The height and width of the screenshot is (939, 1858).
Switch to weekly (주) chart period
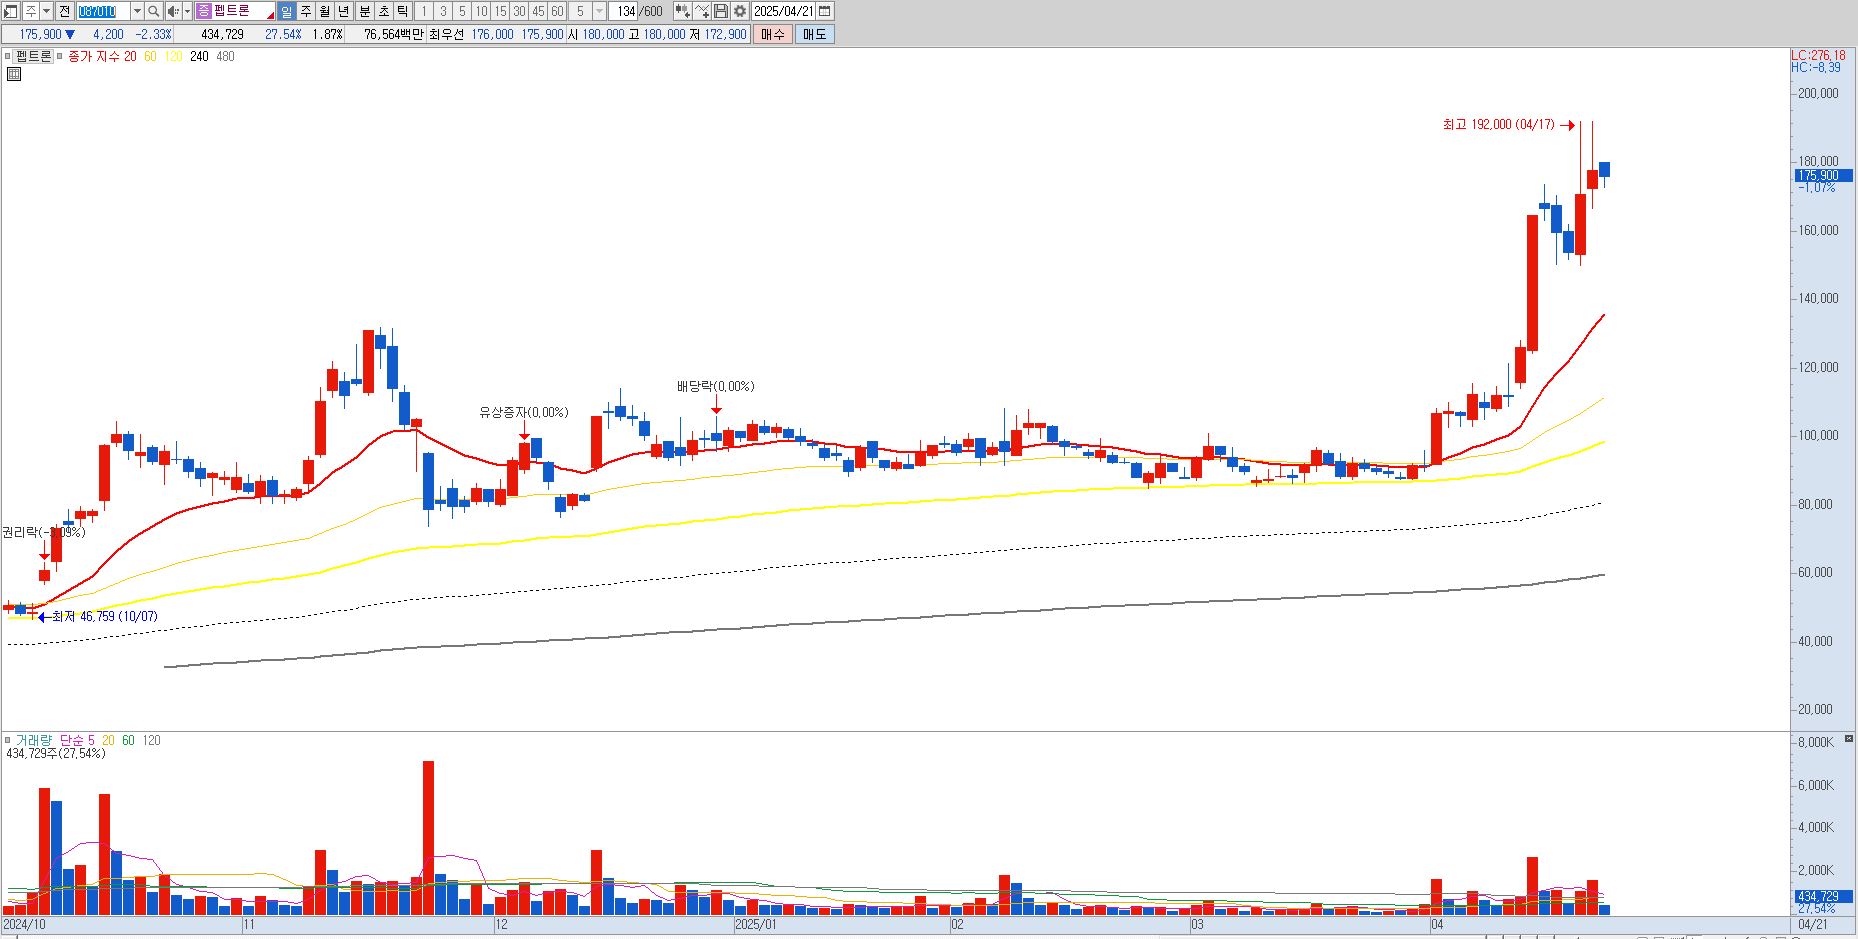pos(306,11)
